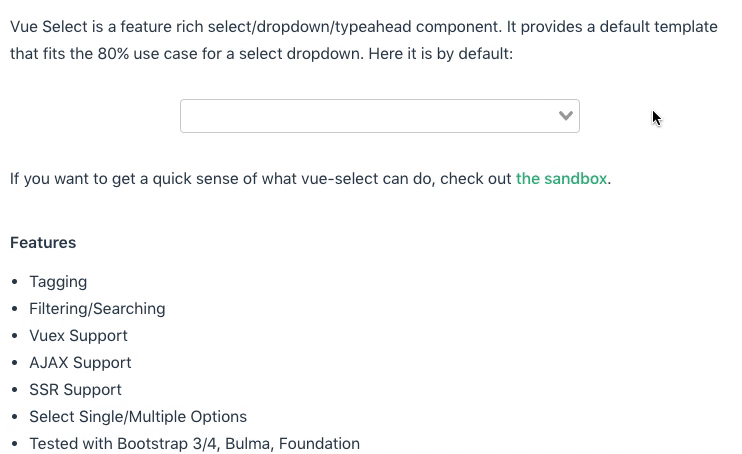
Task: Select the Filtering/Searching feature text
Action: 97,309
